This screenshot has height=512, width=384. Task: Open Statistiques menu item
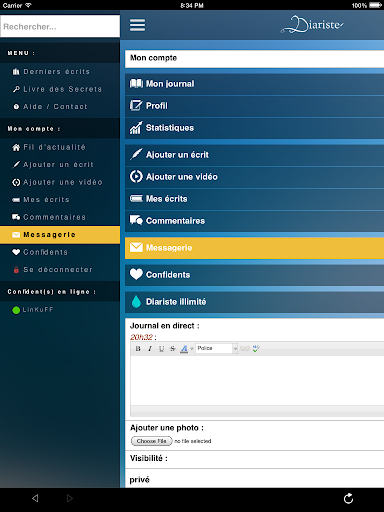[254, 128]
